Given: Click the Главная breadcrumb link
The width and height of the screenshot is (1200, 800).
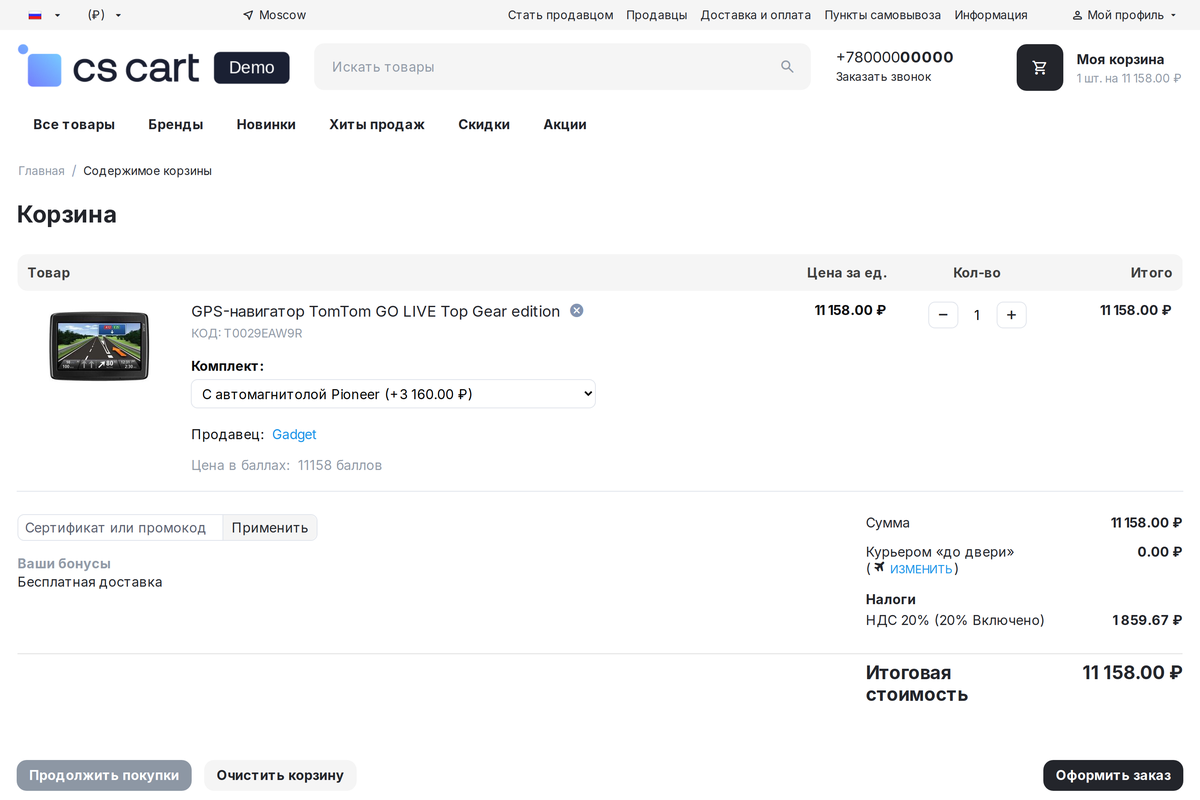Looking at the screenshot, I should (x=41, y=171).
